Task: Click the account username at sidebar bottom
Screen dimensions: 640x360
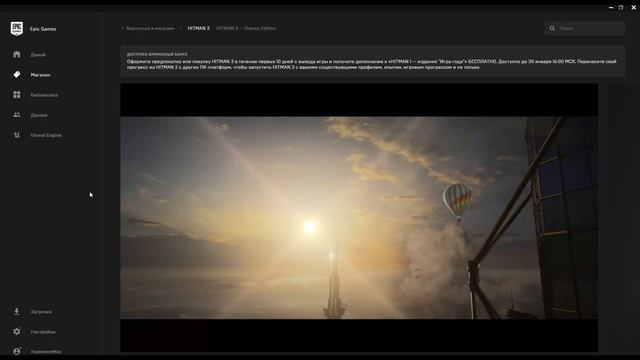Action: (x=46, y=351)
